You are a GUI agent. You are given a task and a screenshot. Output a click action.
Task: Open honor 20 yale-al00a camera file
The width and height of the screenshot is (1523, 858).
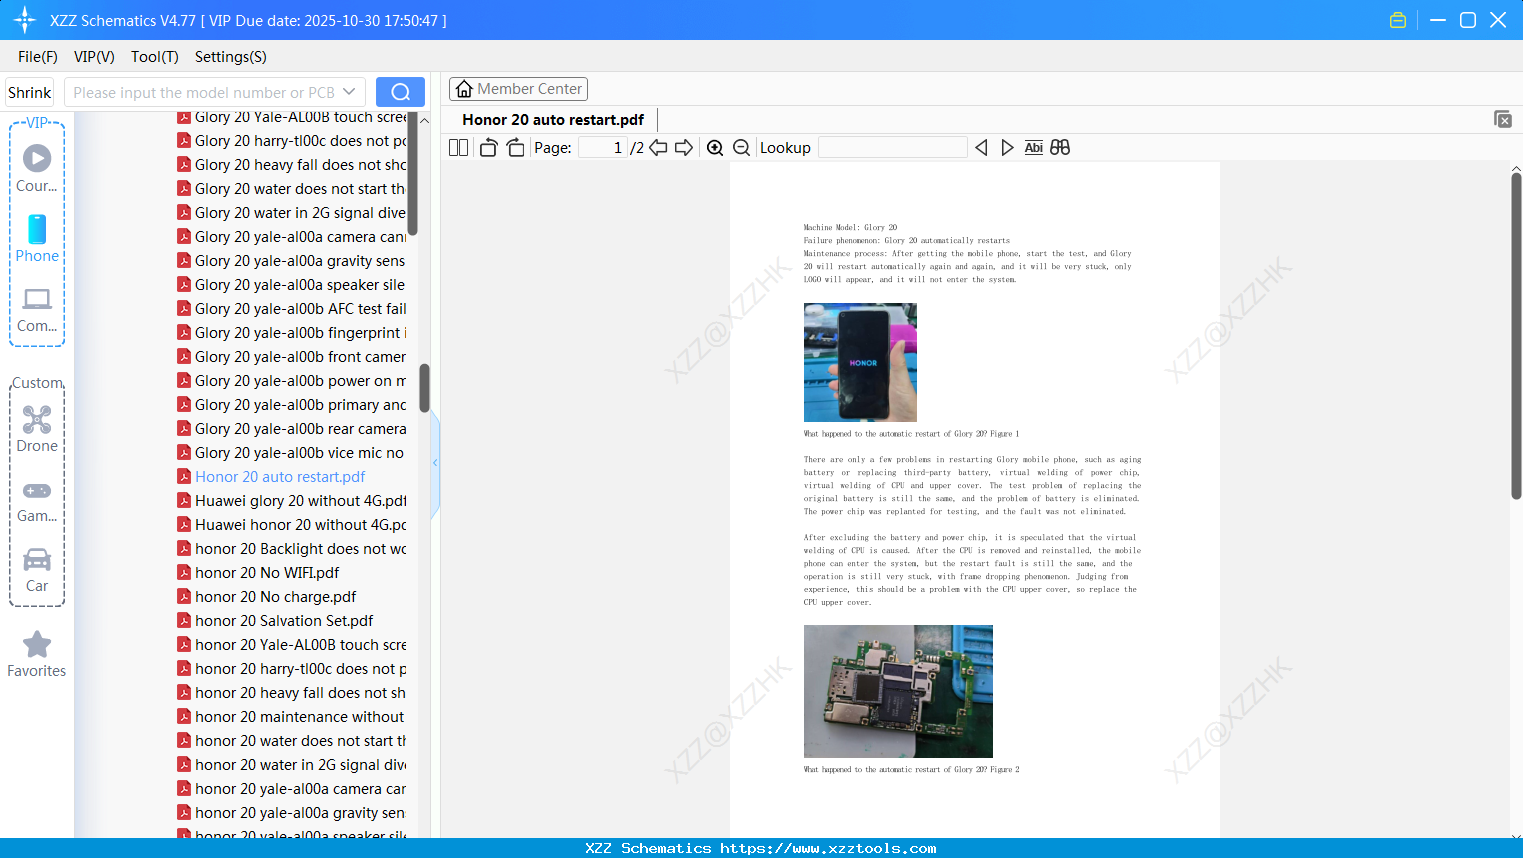(x=292, y=789)
